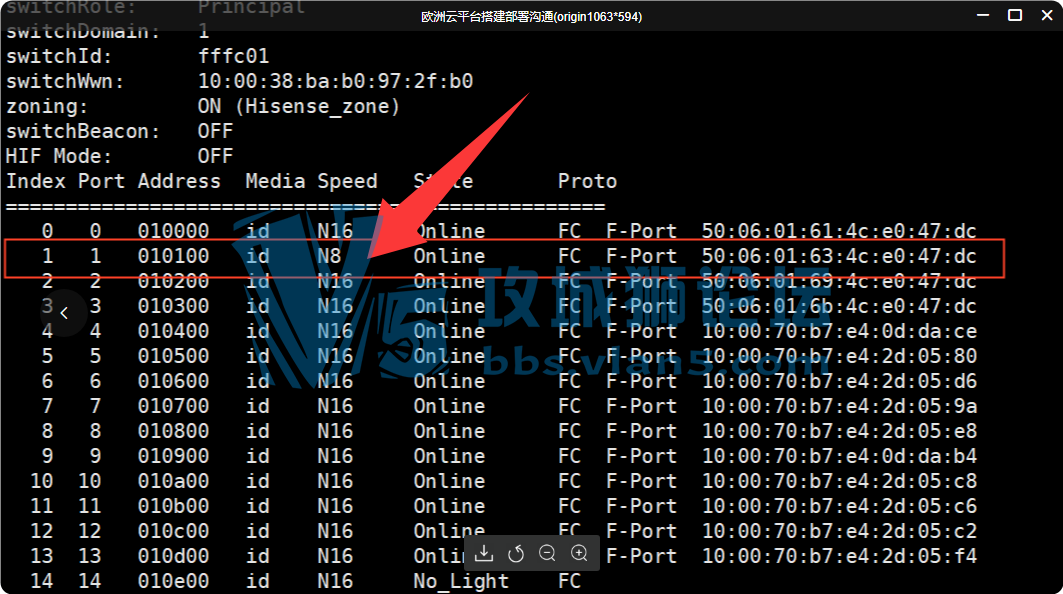Zoom out using the magnifier minus icon
Image resolution: width=1063 pixels, height=594 pixels.
pos(547,553)
